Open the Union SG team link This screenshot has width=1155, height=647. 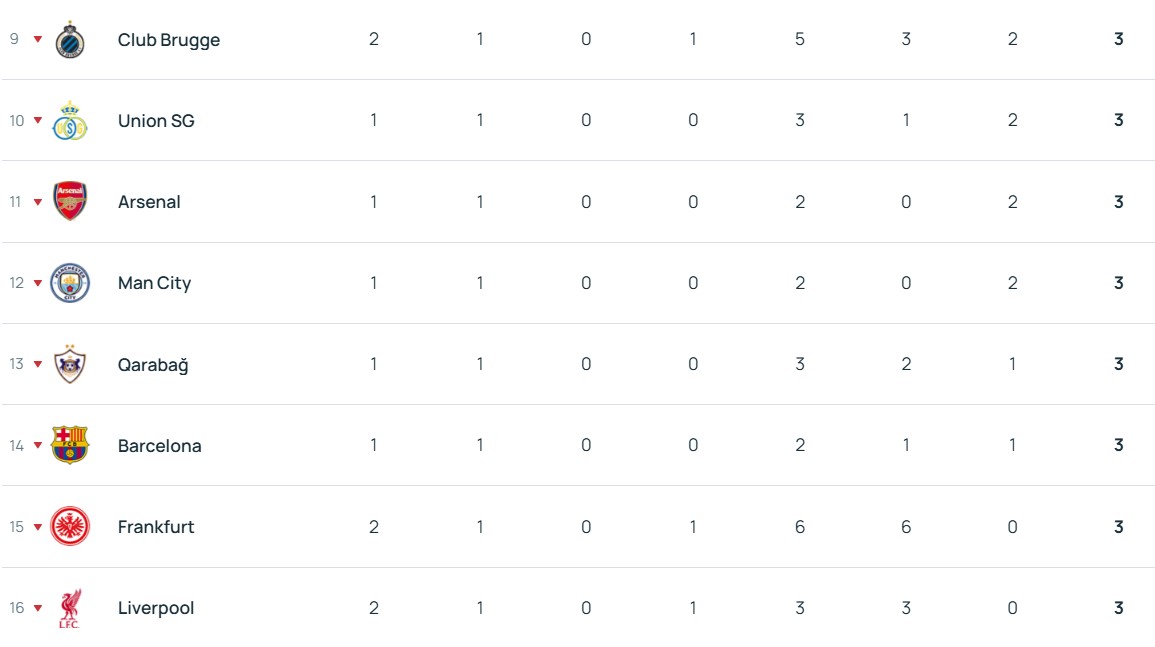pos(156,121)
